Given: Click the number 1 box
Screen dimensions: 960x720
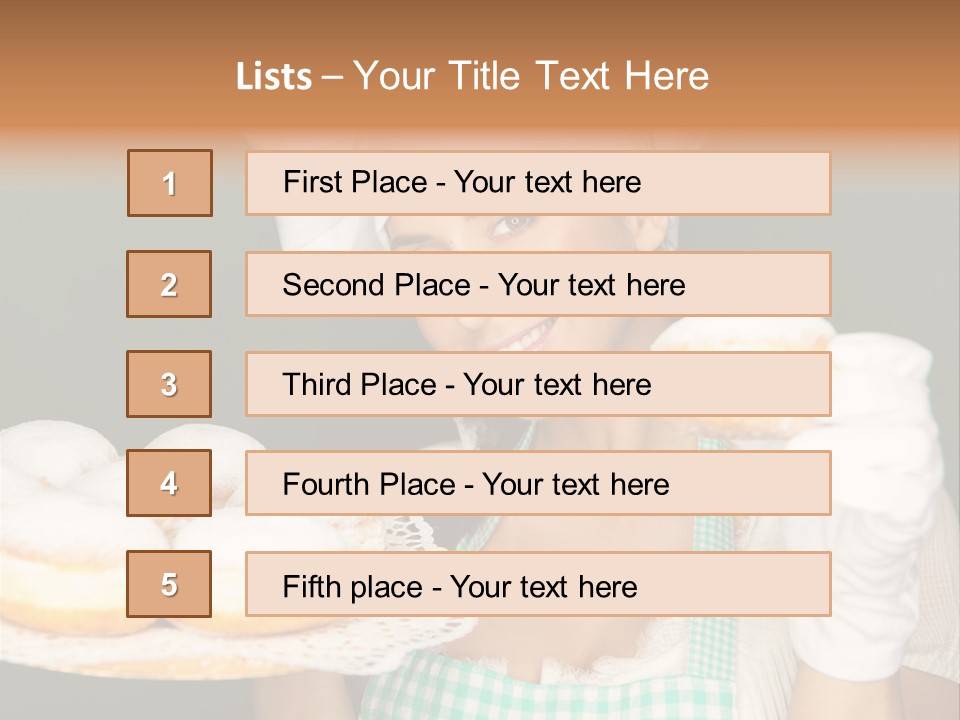Looking at the screenshot, I should [x=170, y=183].
